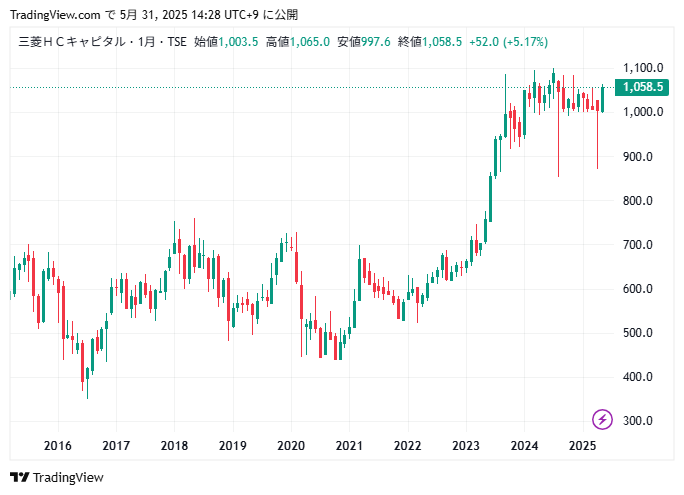
Task: Click the TradingView wordmark text at bottom
Action: [68, 478]
